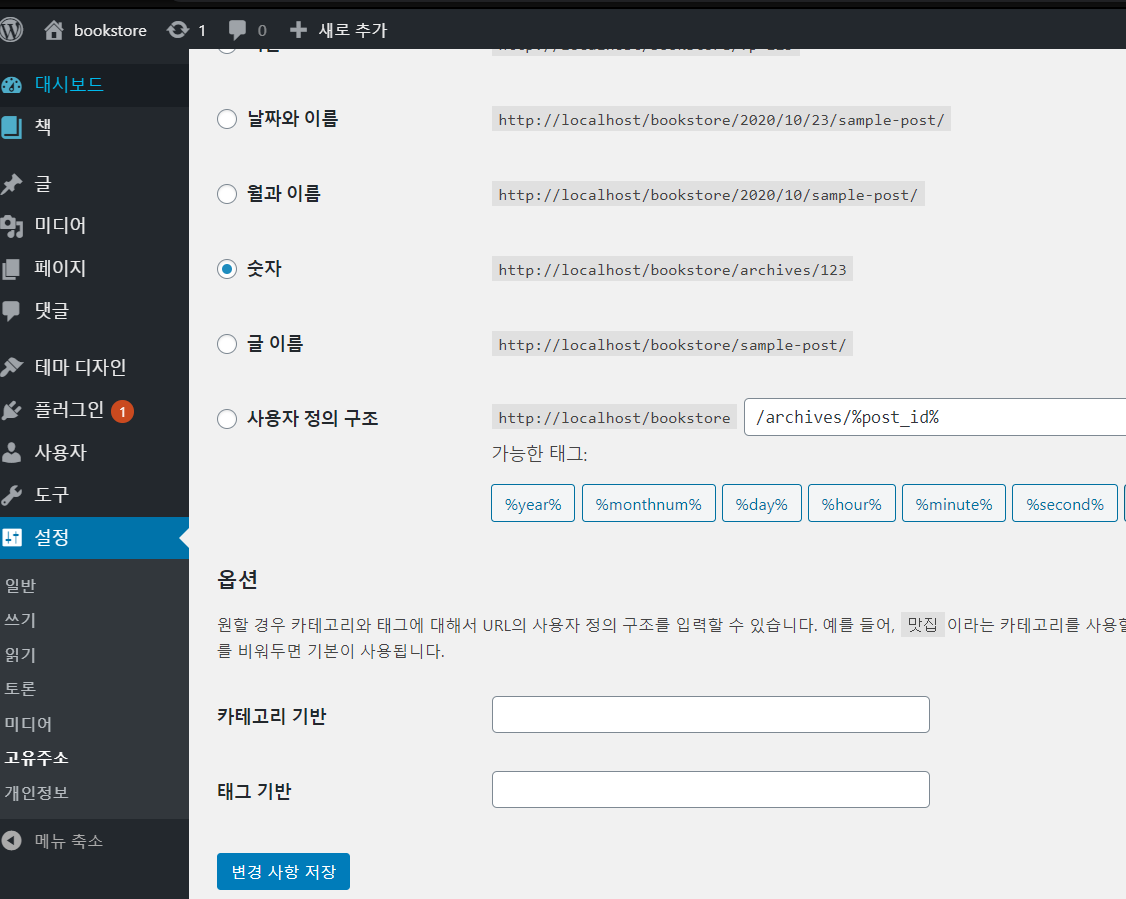Click the 플러그인 plug icon
The image size is (1126, 899).
click(x=11, y=410)
